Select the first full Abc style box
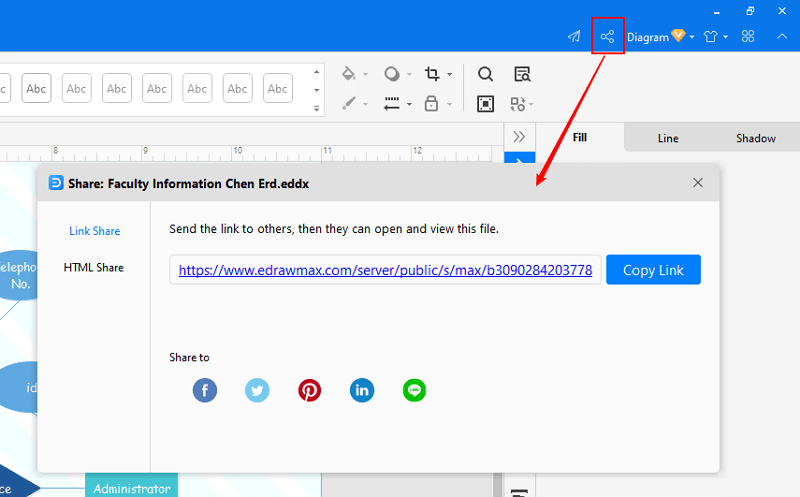This screenshot has height=497, width=800. [36, 88]
